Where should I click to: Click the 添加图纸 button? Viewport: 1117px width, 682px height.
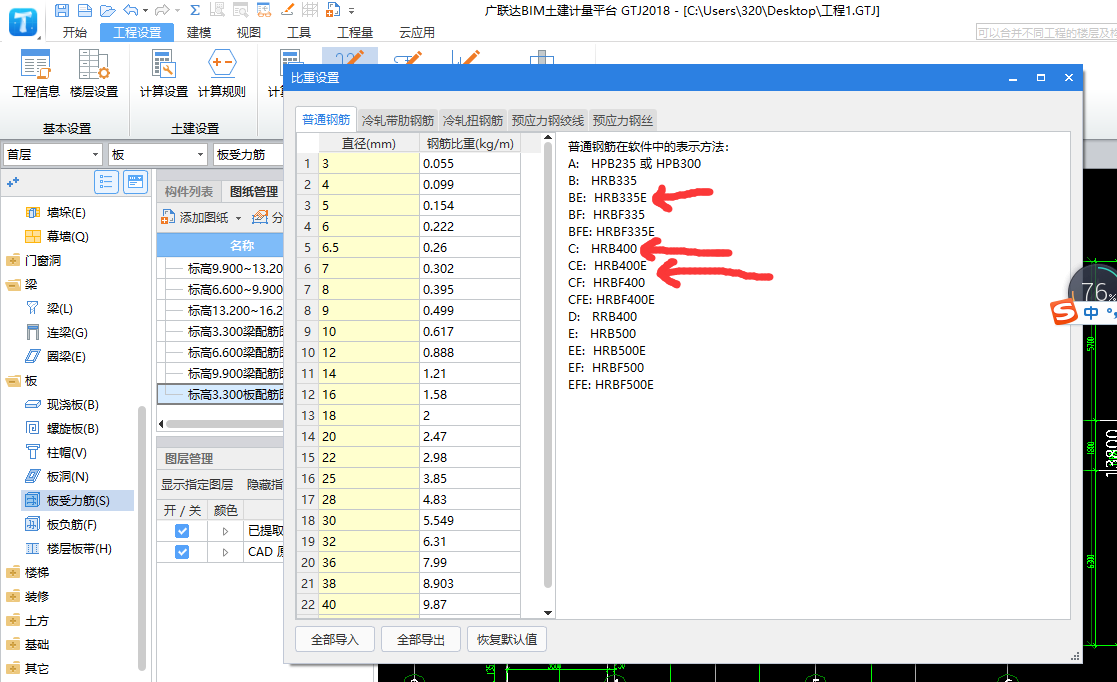(196, 217)
